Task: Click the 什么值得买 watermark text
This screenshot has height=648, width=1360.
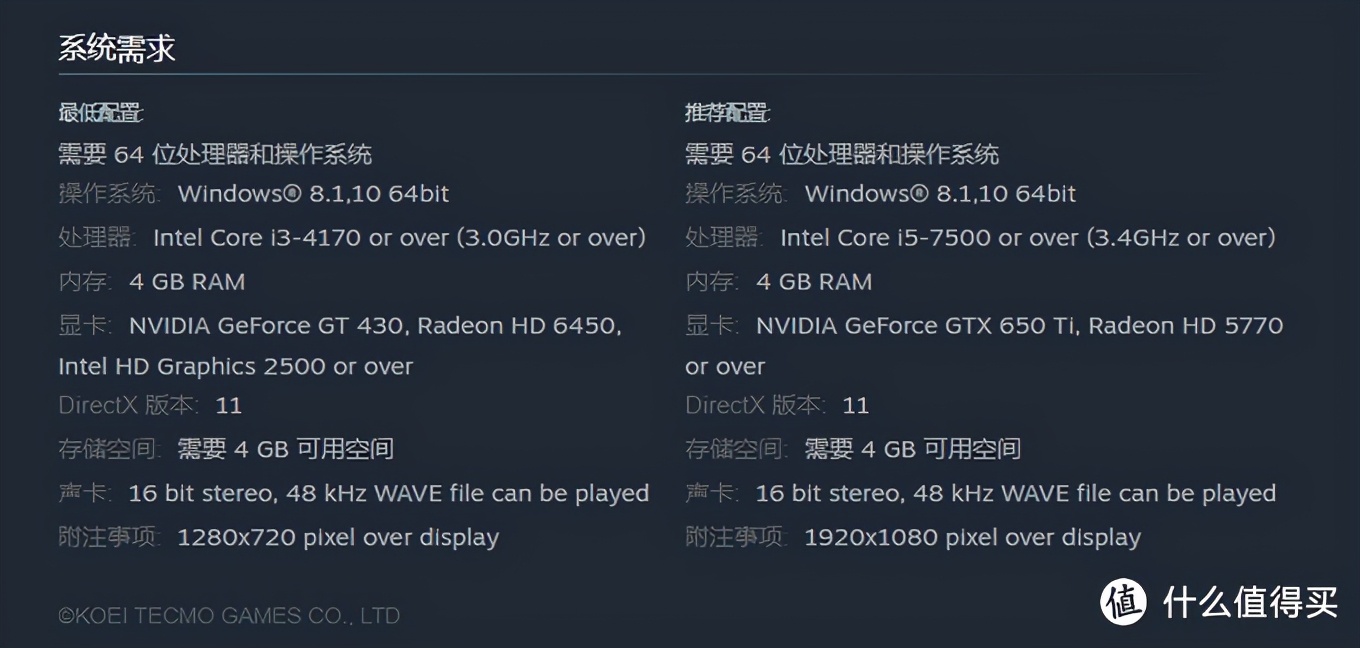Action: point(1250,601)
